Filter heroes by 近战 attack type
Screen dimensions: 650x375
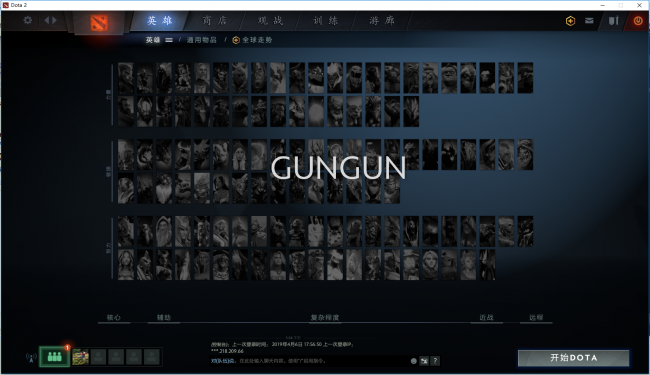pos(486,317)
